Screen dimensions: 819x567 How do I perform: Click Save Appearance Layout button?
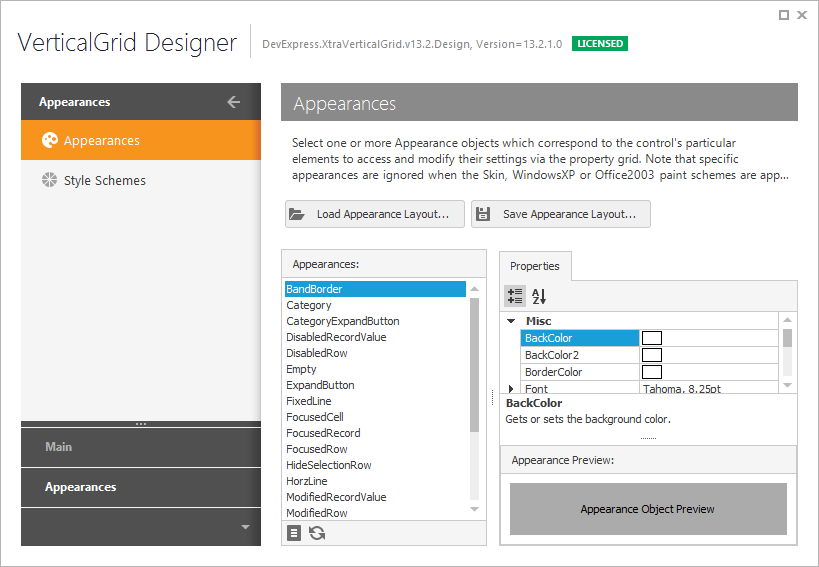pos(560,214)
